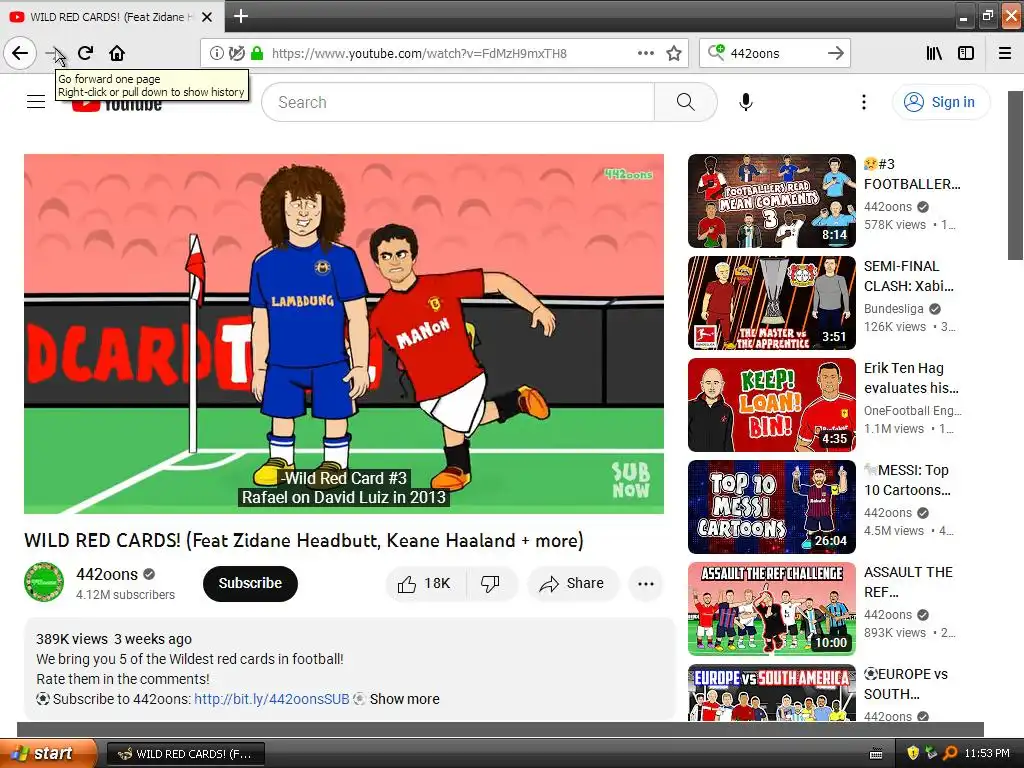Open 'MESSI: Top 10 Cartoons...' title
This screenshot has height=768, width=1024.
907,480
